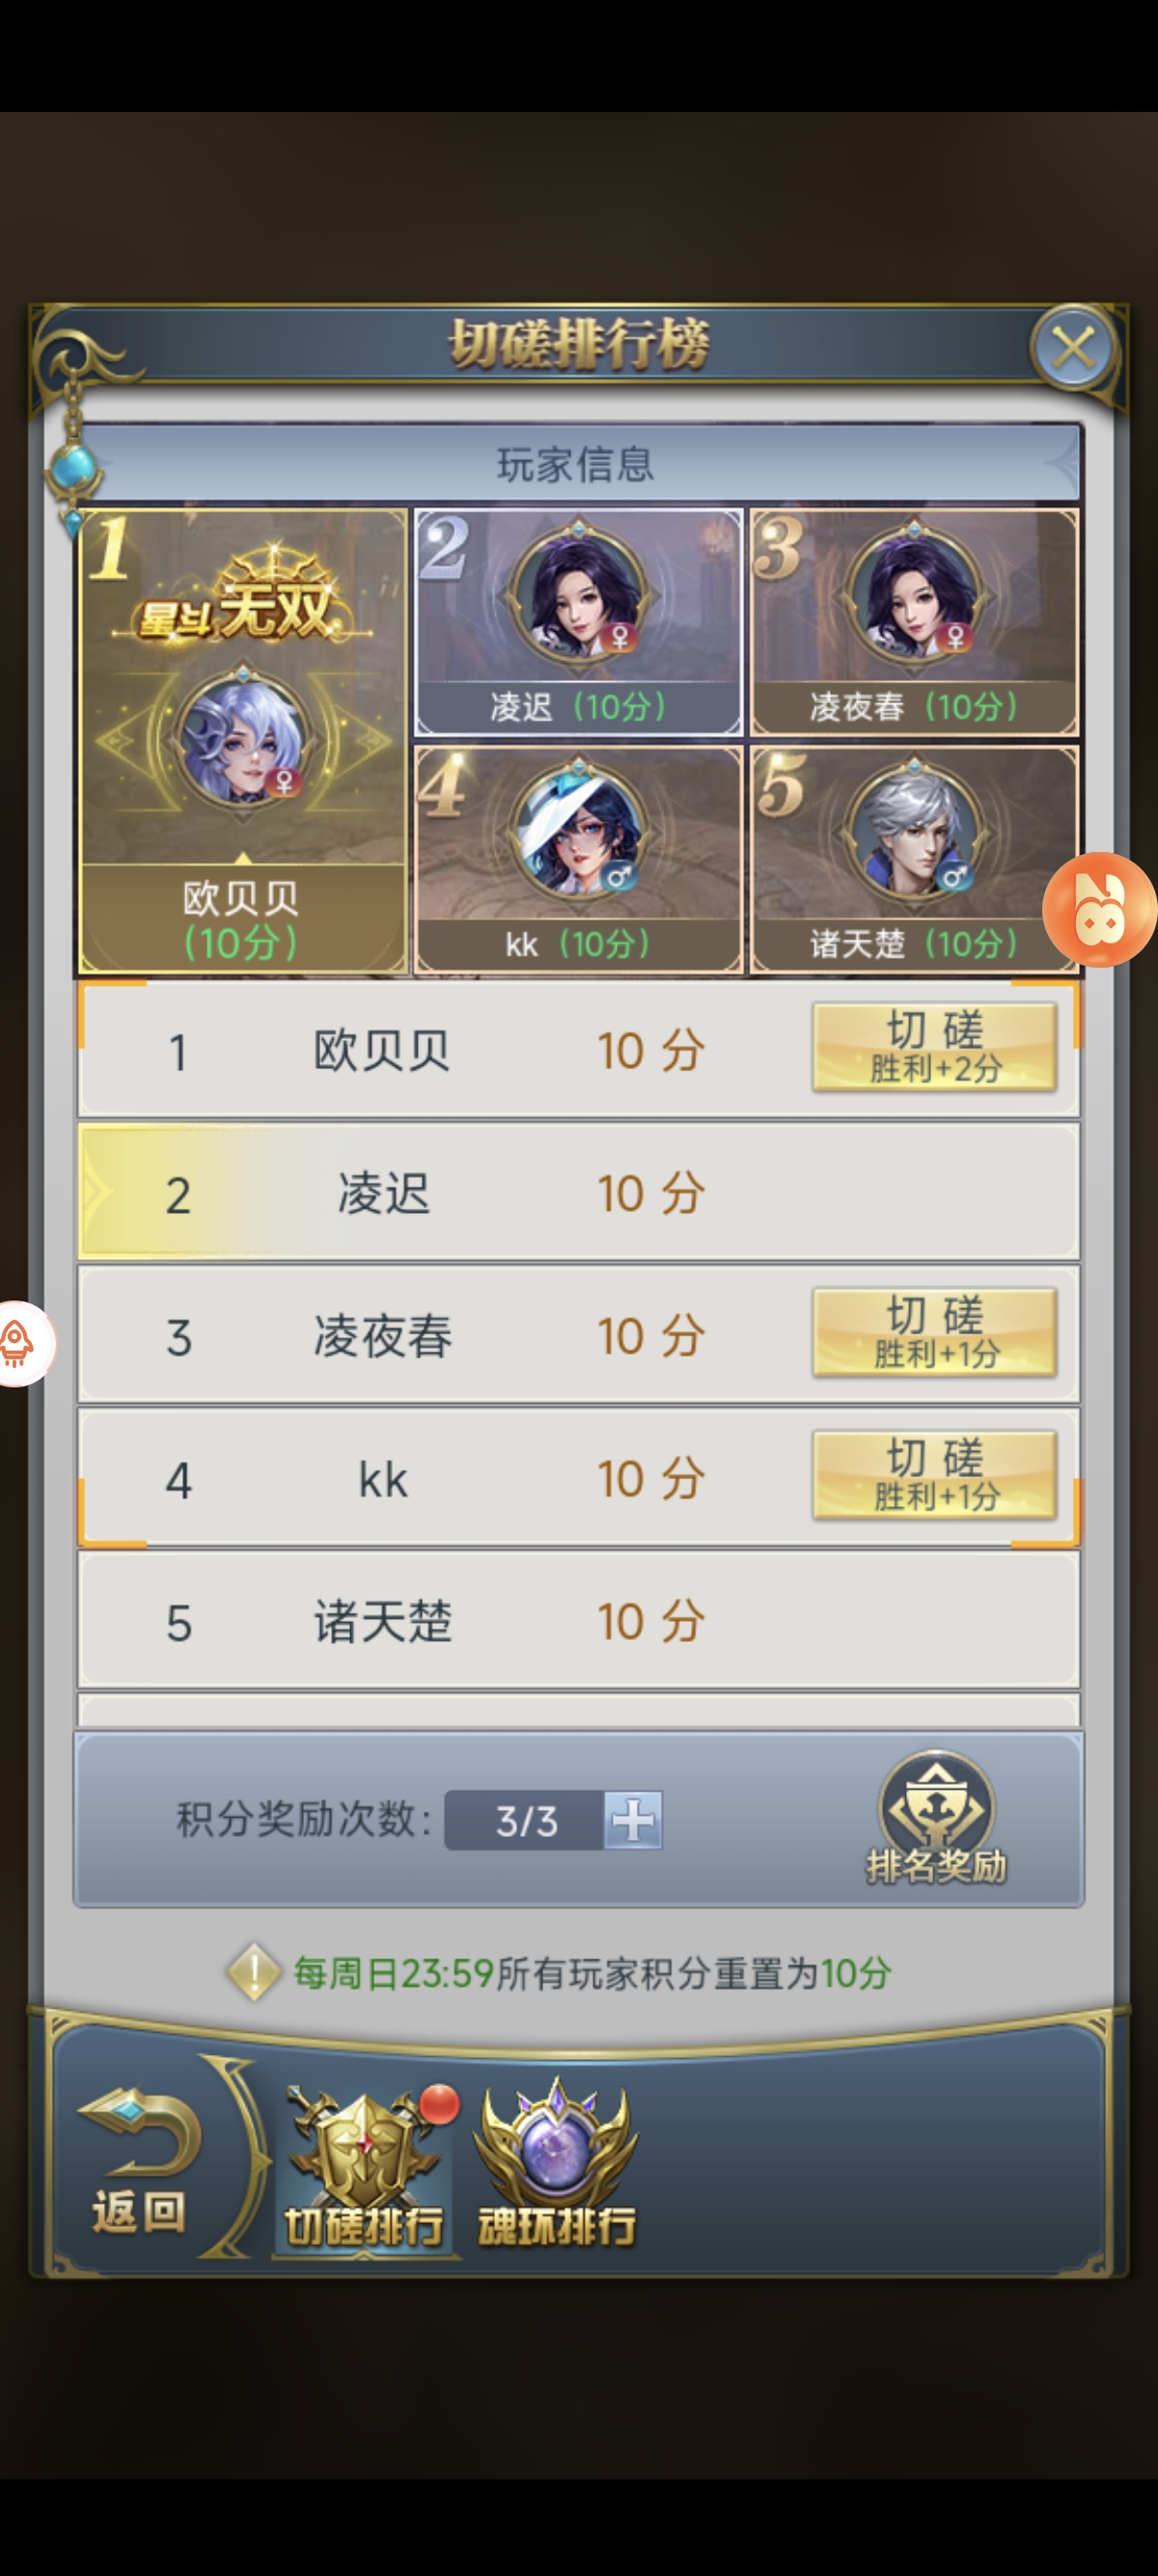Challenge 凌夜春 with 切磋 button

934,1332
